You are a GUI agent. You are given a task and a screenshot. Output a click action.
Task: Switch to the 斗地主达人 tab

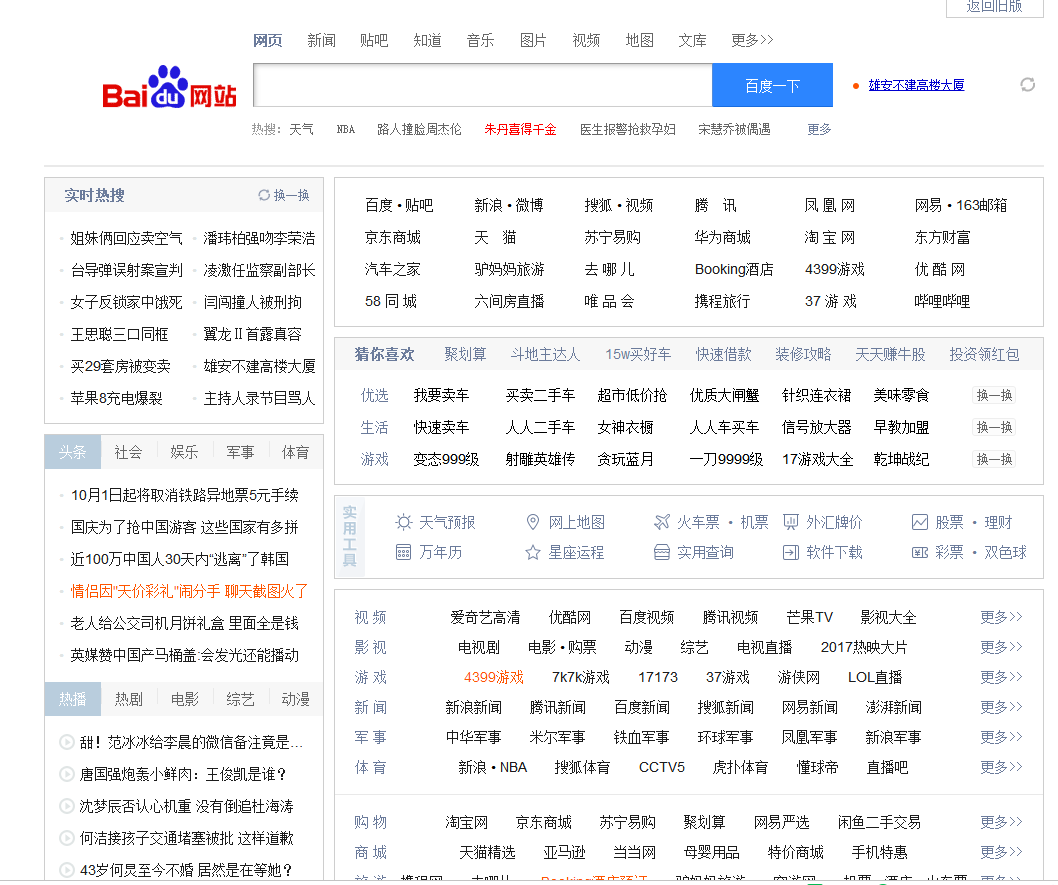545,354
